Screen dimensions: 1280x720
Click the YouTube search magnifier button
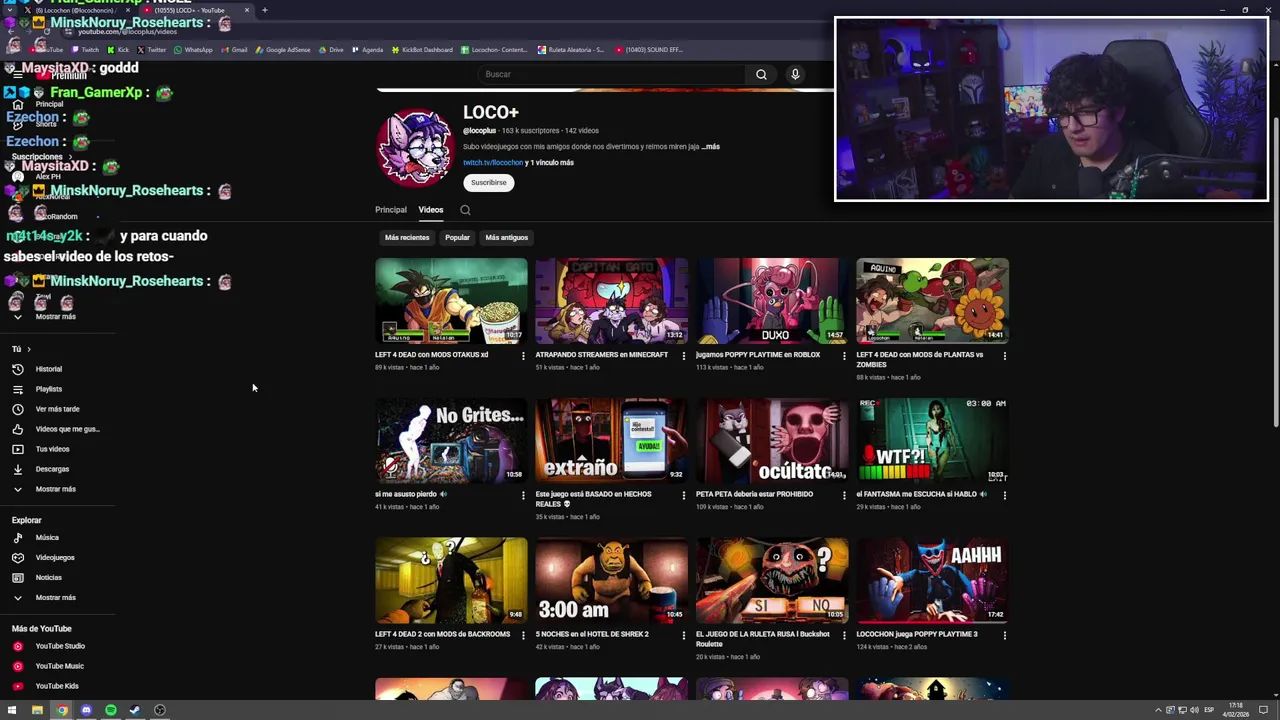coord(761,74)
